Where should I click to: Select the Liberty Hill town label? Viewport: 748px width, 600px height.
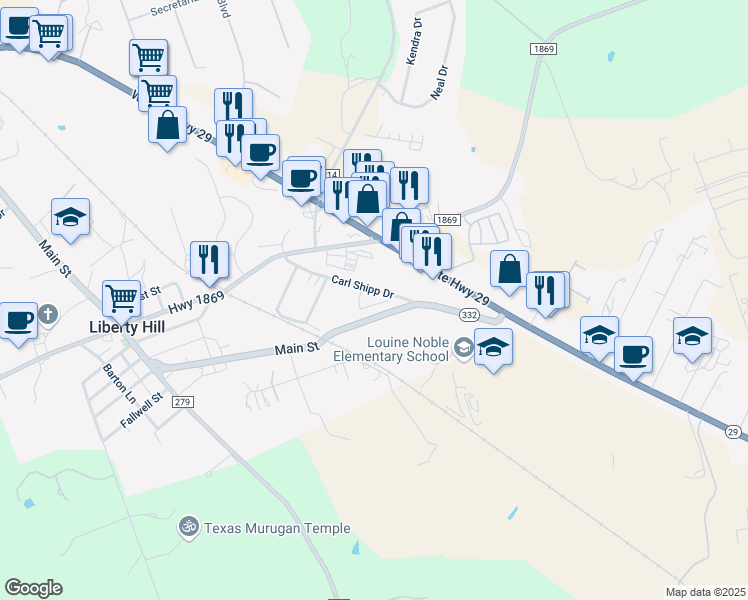(x=127, y=327)
